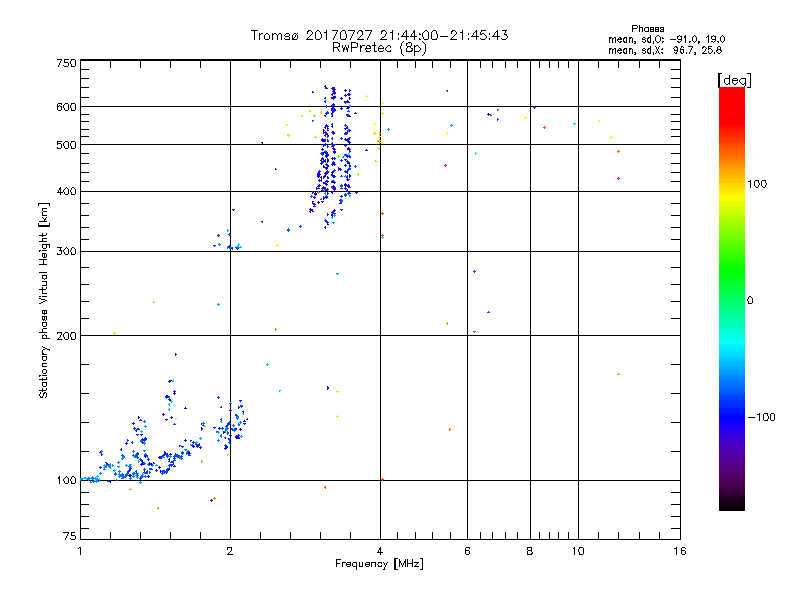Click the y-axis tick label '300'
The image size is (800, 600).
coord(66,252)
